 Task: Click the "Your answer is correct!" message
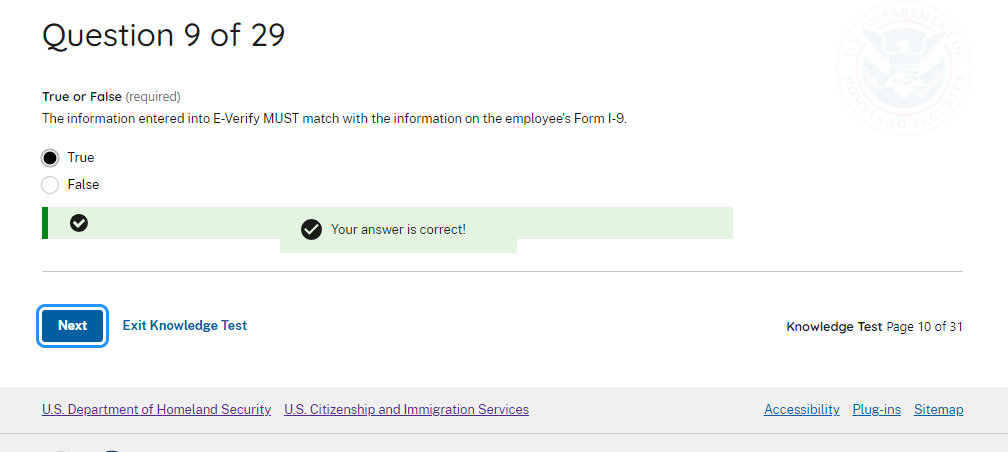(398, 230)
